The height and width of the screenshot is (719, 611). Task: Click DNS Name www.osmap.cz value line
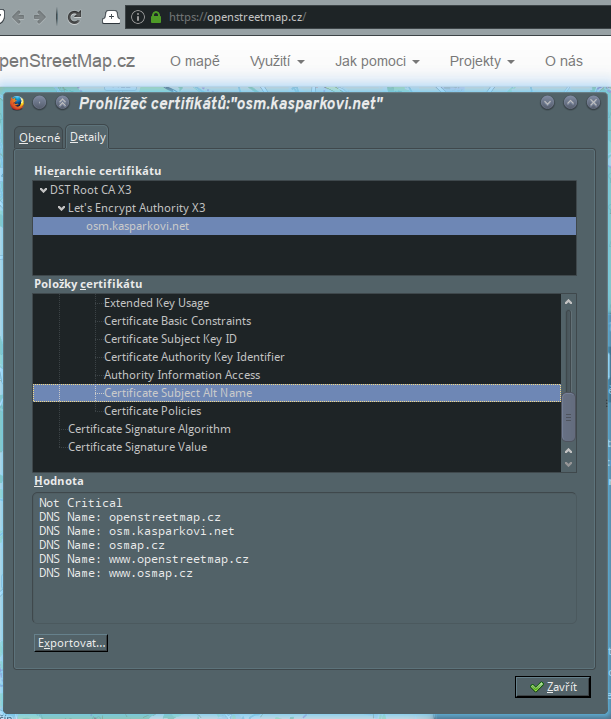tap(116, 573)
